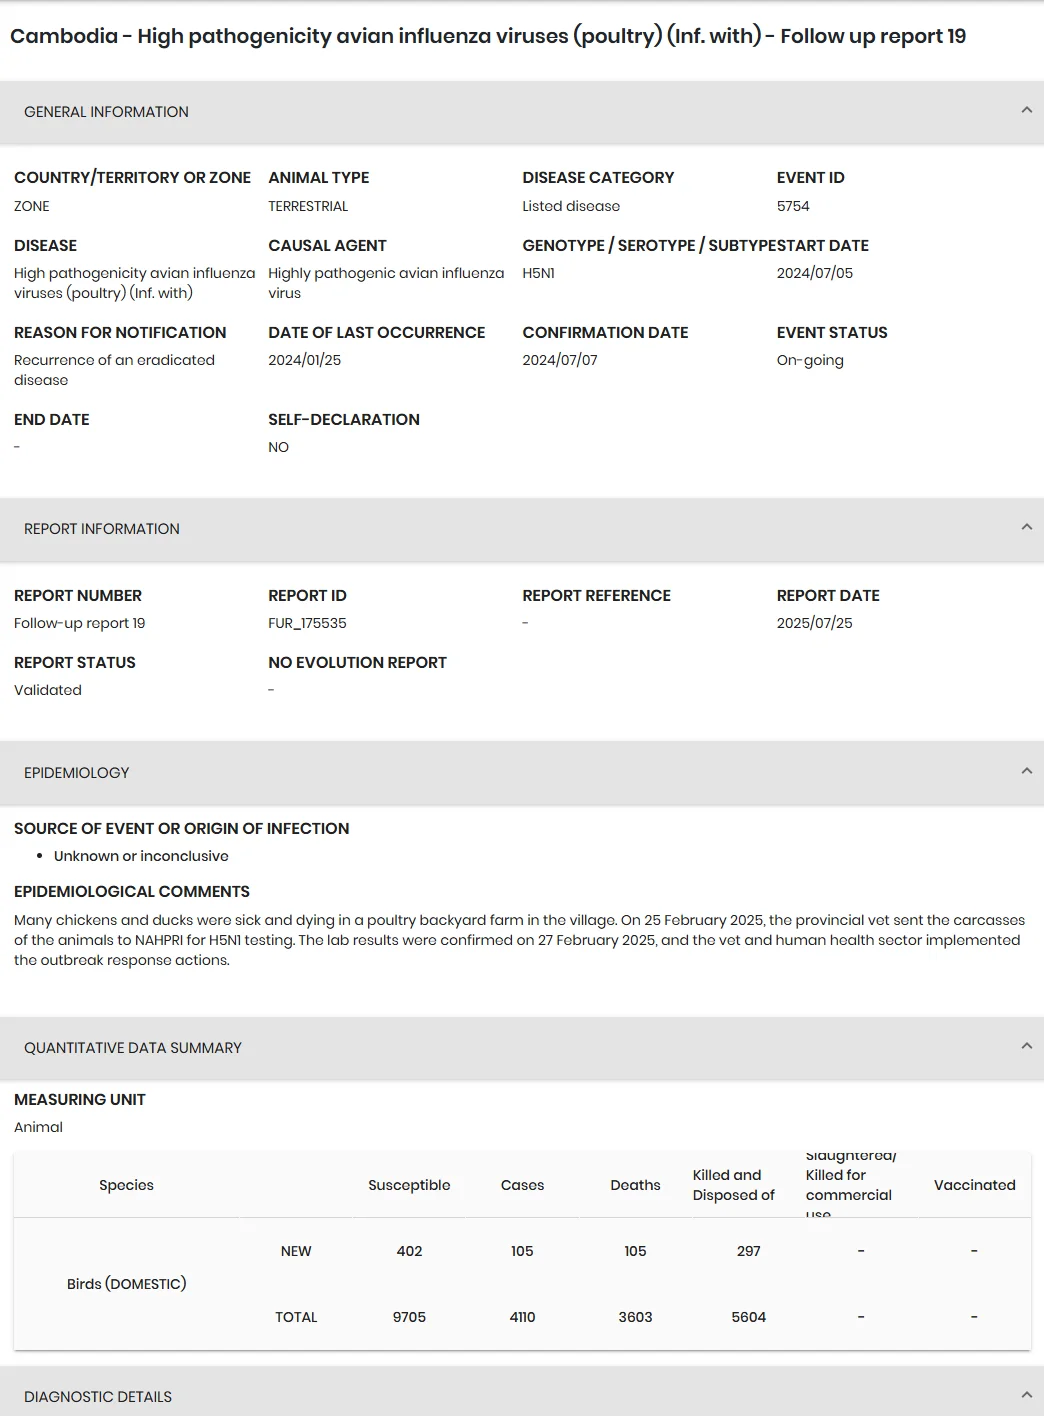1044x1416 pixels.
Task: Click the Species column header
Action: click(x=126, y=1185)
